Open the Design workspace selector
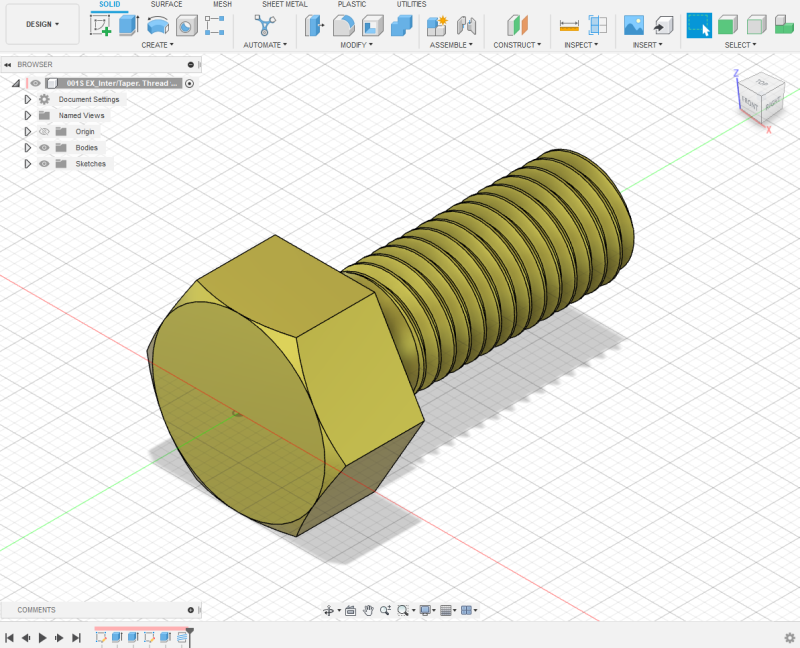The image size is (800, 648). coord(41,23)
